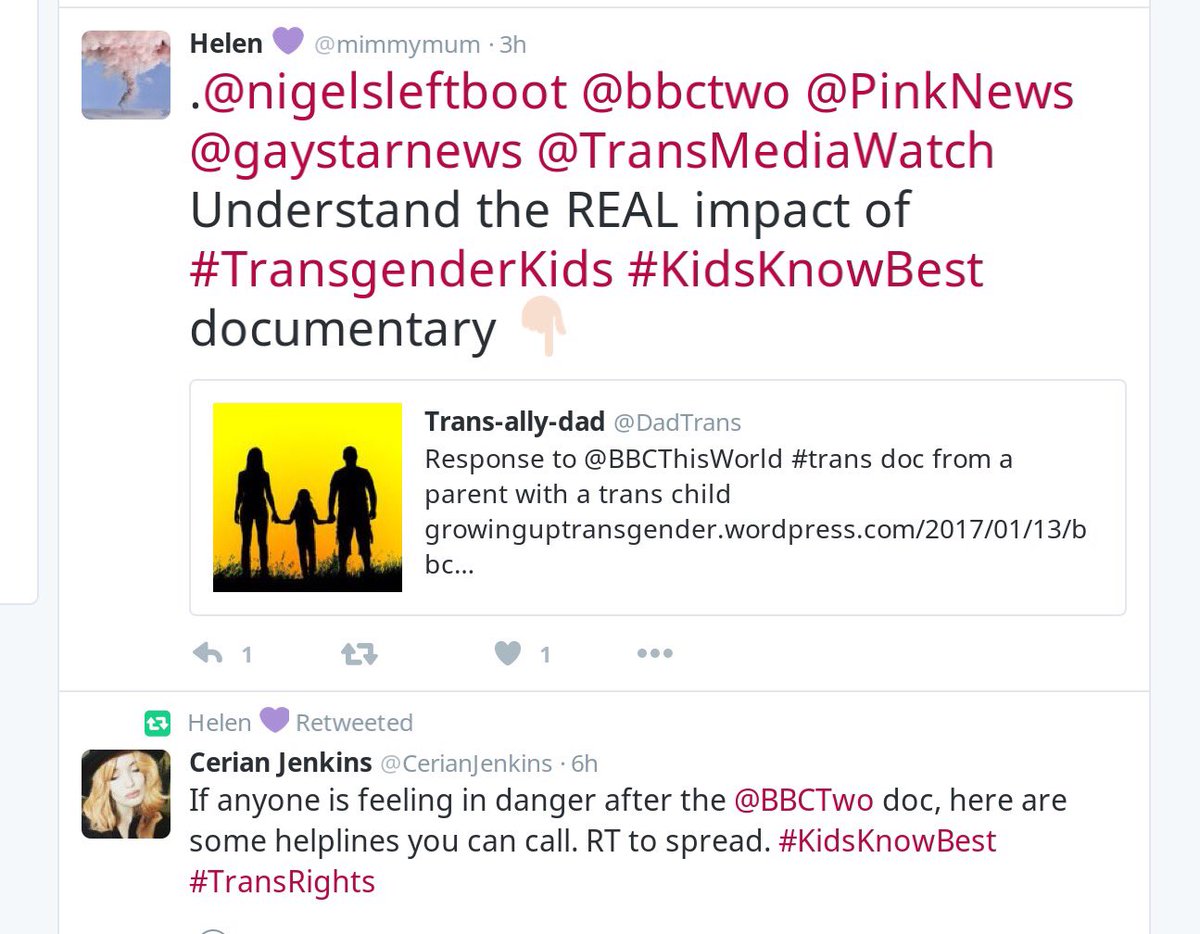
Task: Click the @BBCTwo mention in Cerian's tweet
Action: [x=804, y=800]
